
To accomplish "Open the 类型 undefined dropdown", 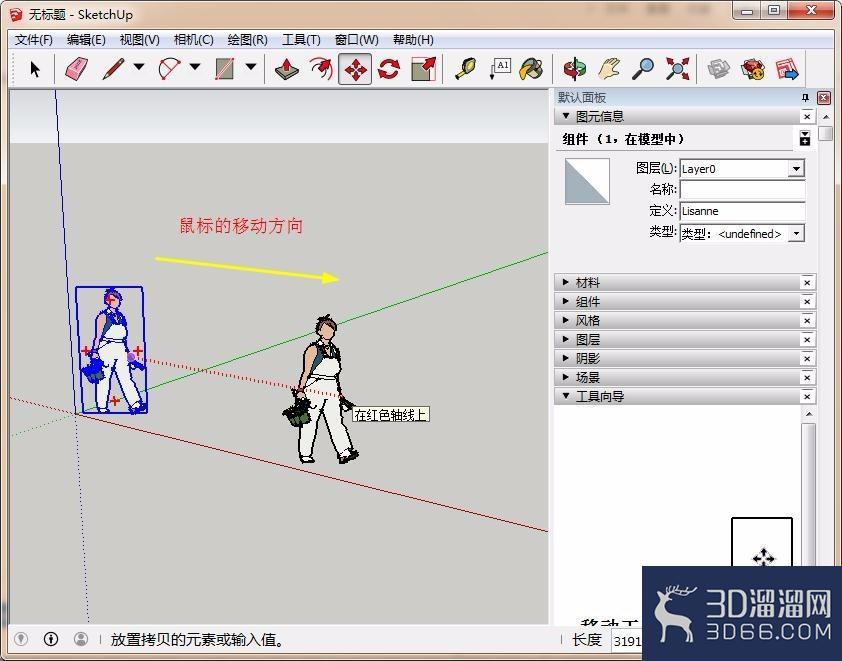I will click(x=796, y=234).
